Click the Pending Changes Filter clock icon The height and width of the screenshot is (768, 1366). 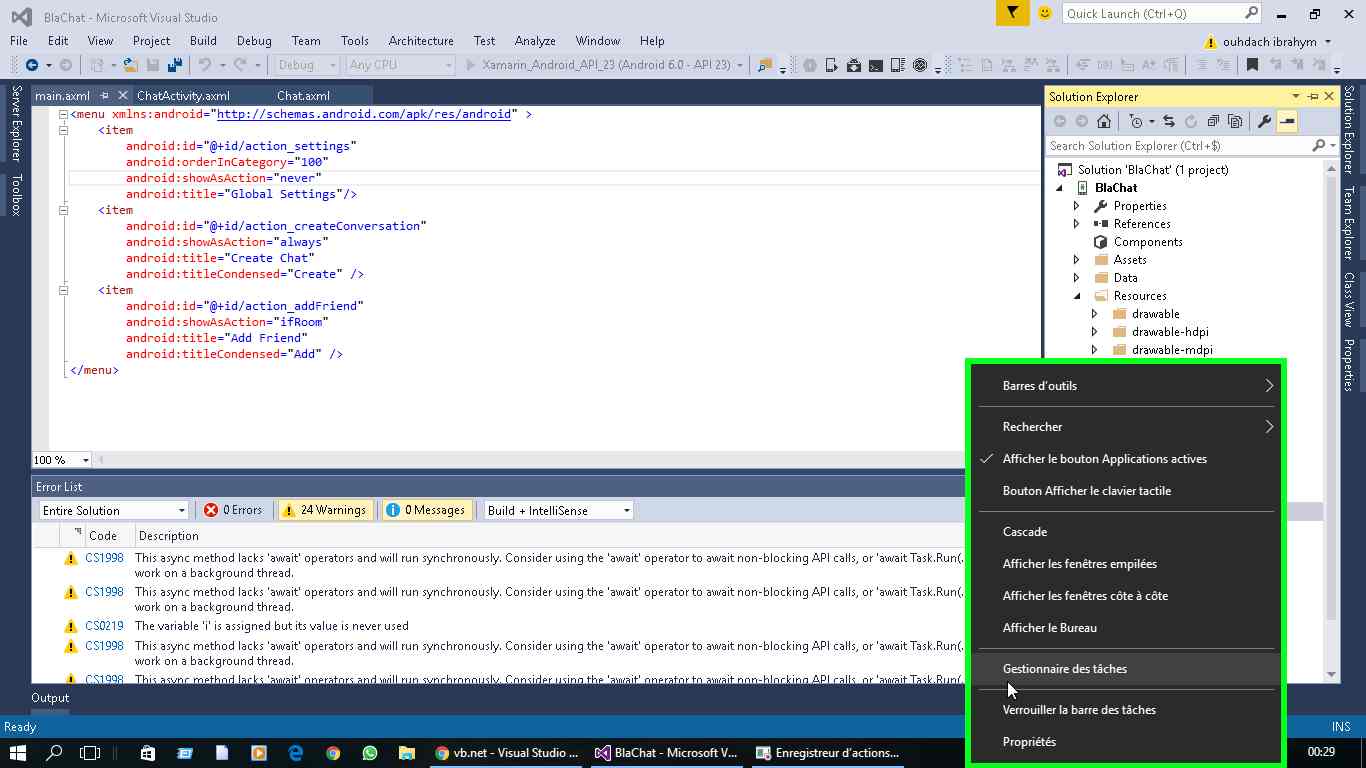click(1136, 121)
